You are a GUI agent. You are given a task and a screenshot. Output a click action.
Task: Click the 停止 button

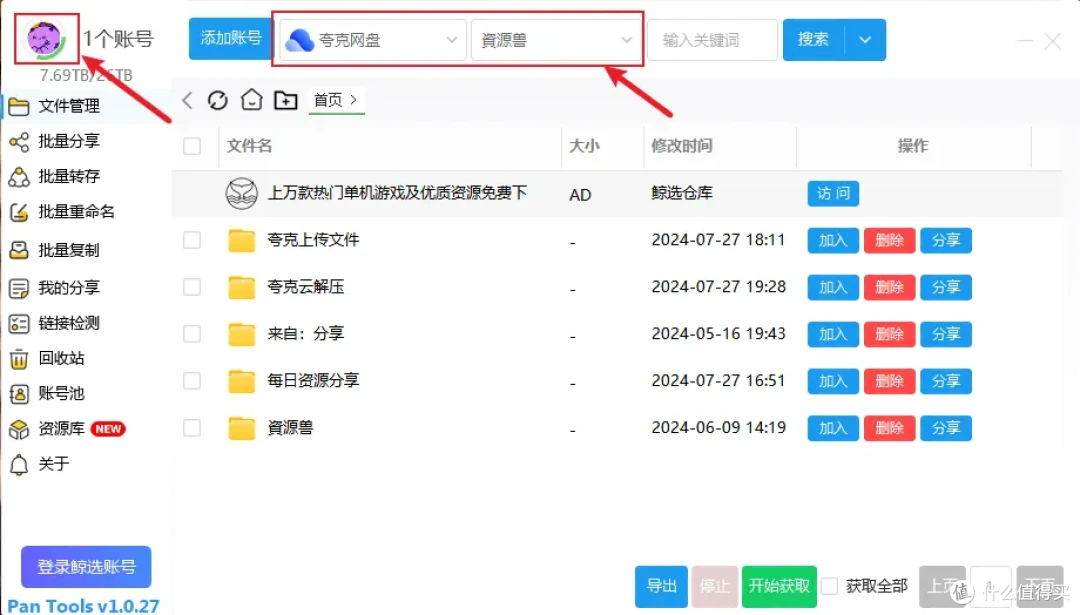tap(714, 586)
